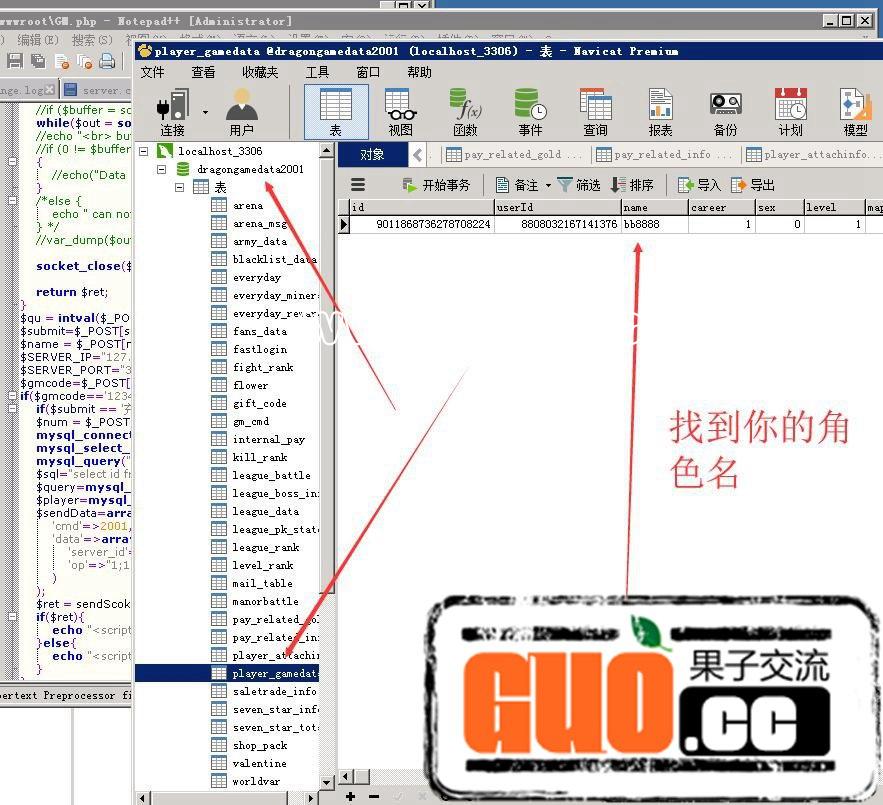Open the 备注 dropdown arrow

coord(548,186)
